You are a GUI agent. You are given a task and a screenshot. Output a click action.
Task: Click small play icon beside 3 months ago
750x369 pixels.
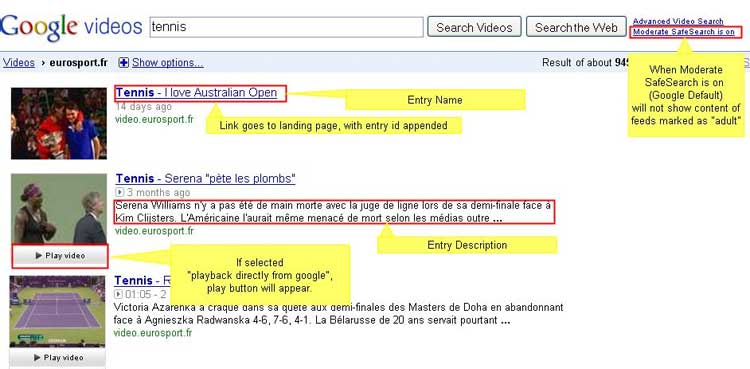[x=120, y=192]
